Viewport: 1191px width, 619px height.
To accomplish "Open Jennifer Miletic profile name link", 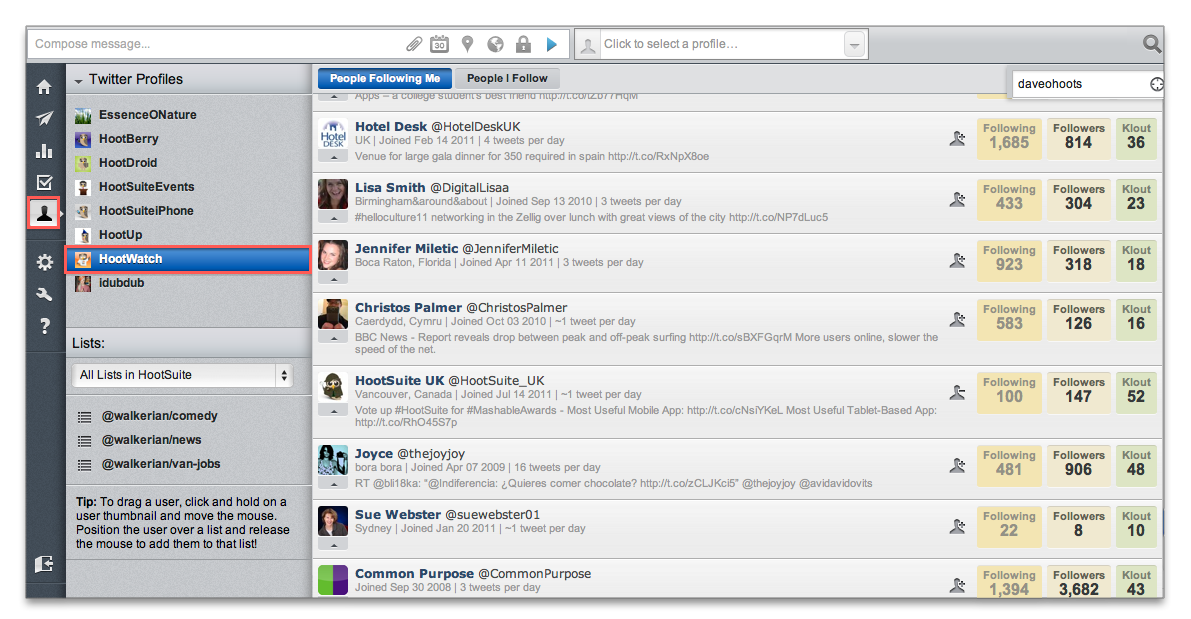I will coord(406,248).
